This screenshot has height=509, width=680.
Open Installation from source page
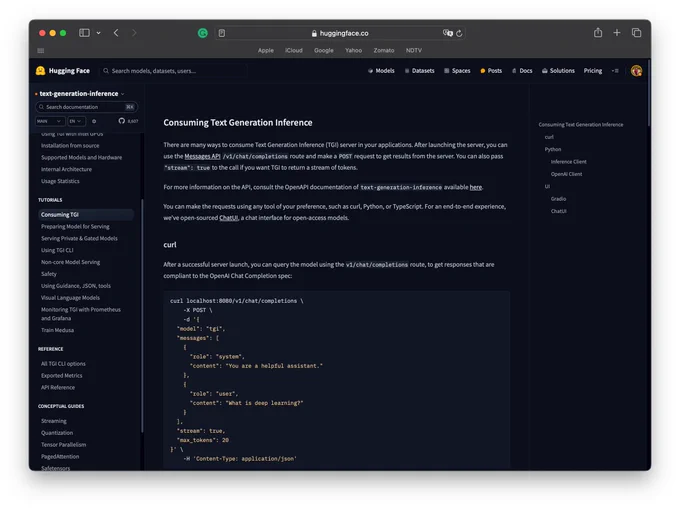[70, 146]
